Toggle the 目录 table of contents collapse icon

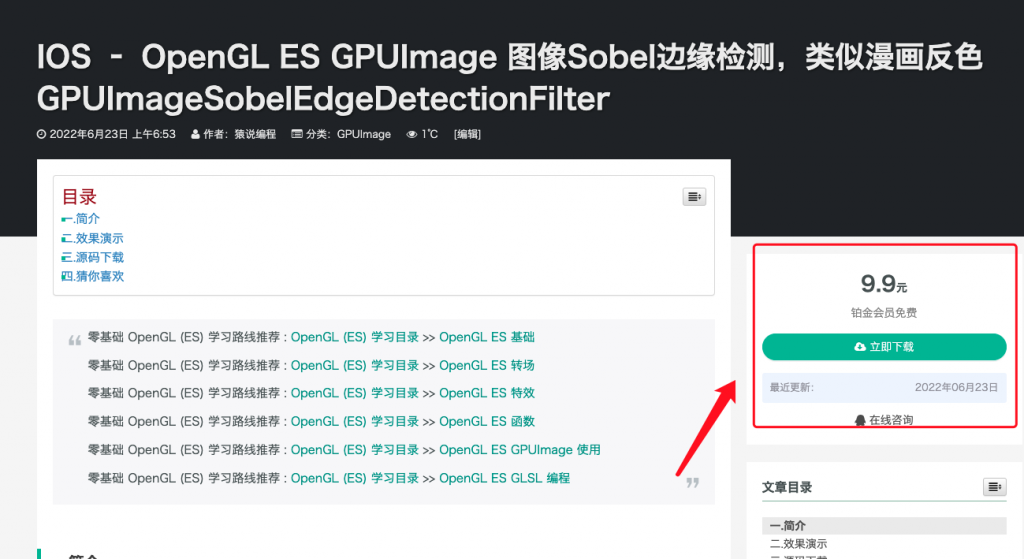click(x=694, y=197)
